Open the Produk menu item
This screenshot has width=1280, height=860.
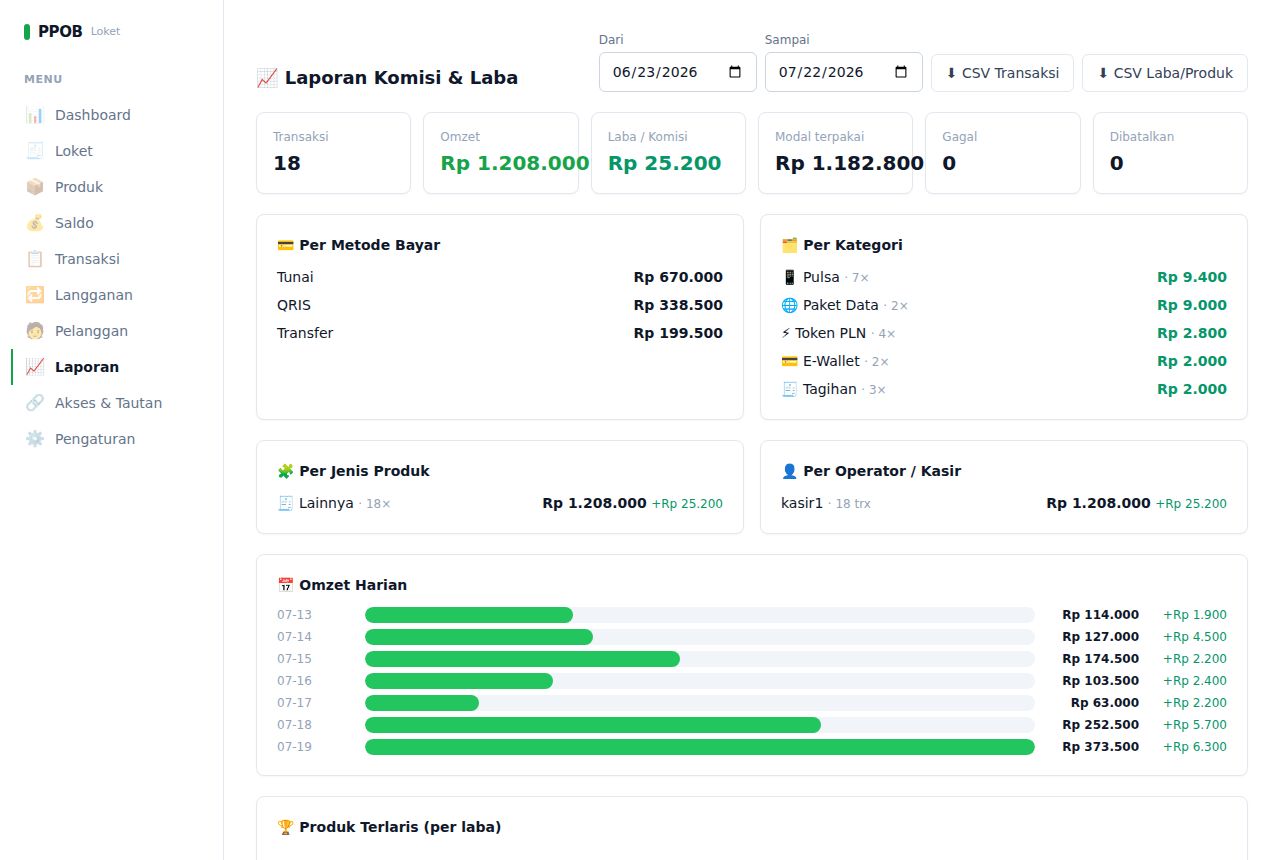click(x=111, y=187)
